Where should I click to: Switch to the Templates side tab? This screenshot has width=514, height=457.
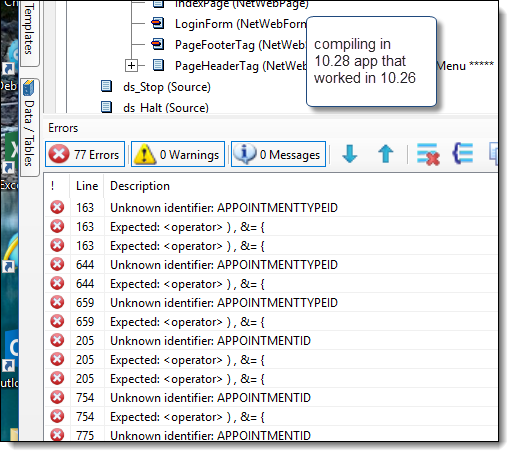click(x=30, y=30)
